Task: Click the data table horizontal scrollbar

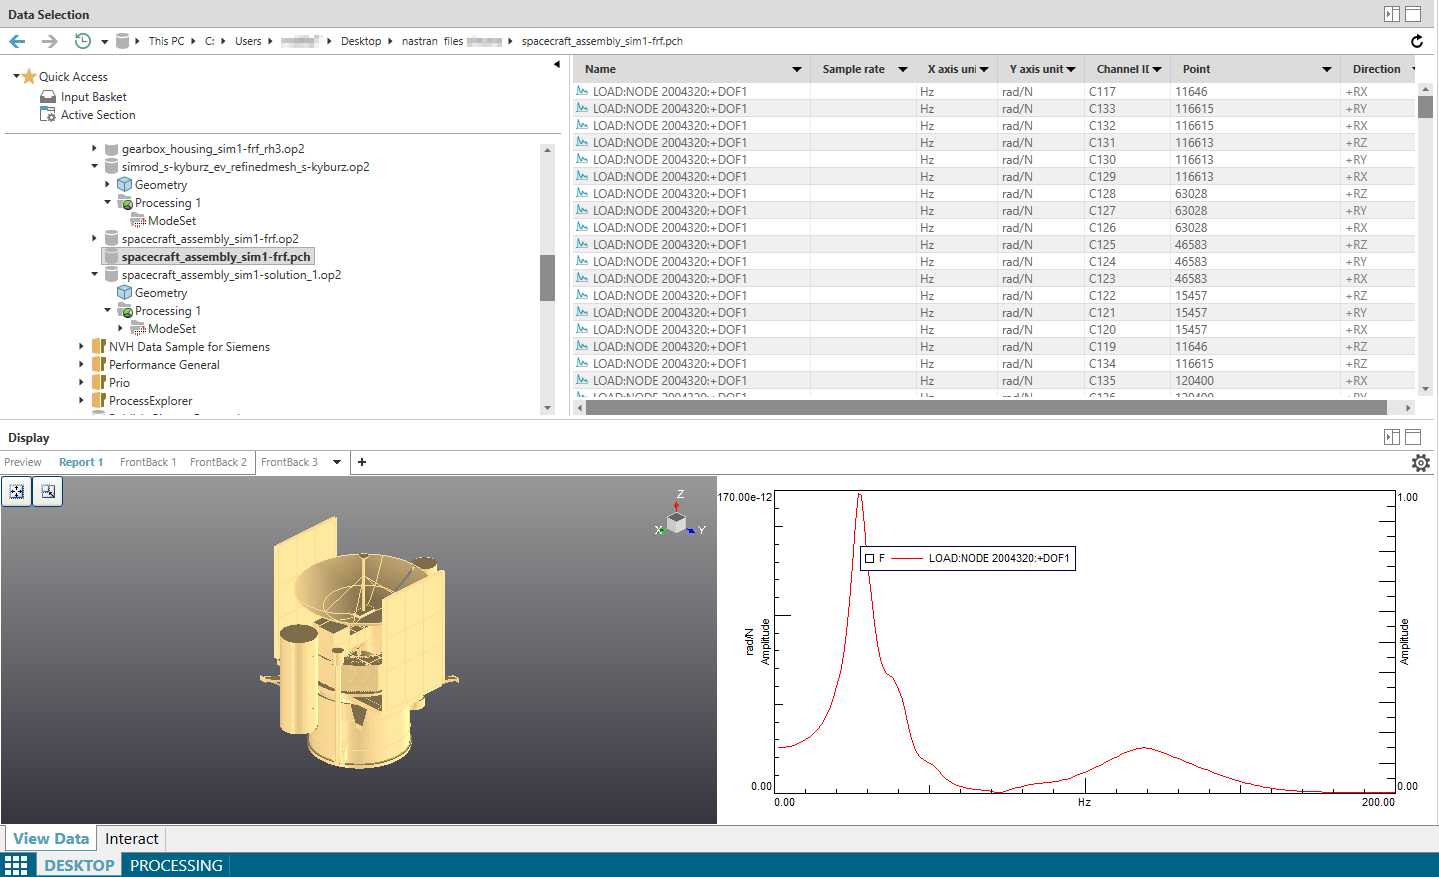Action: pyautogui.click(x=986, y=407)
